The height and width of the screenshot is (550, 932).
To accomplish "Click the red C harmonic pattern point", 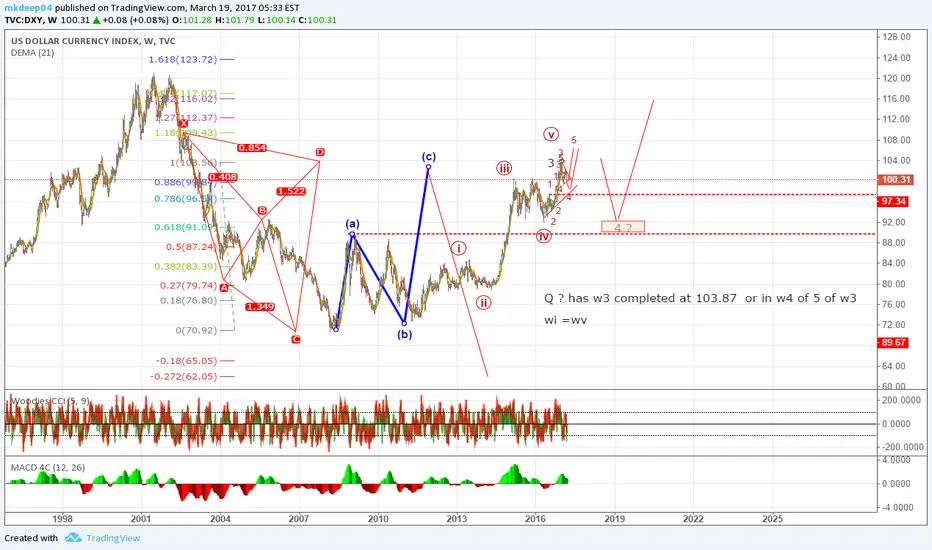I will click(295, 340).
